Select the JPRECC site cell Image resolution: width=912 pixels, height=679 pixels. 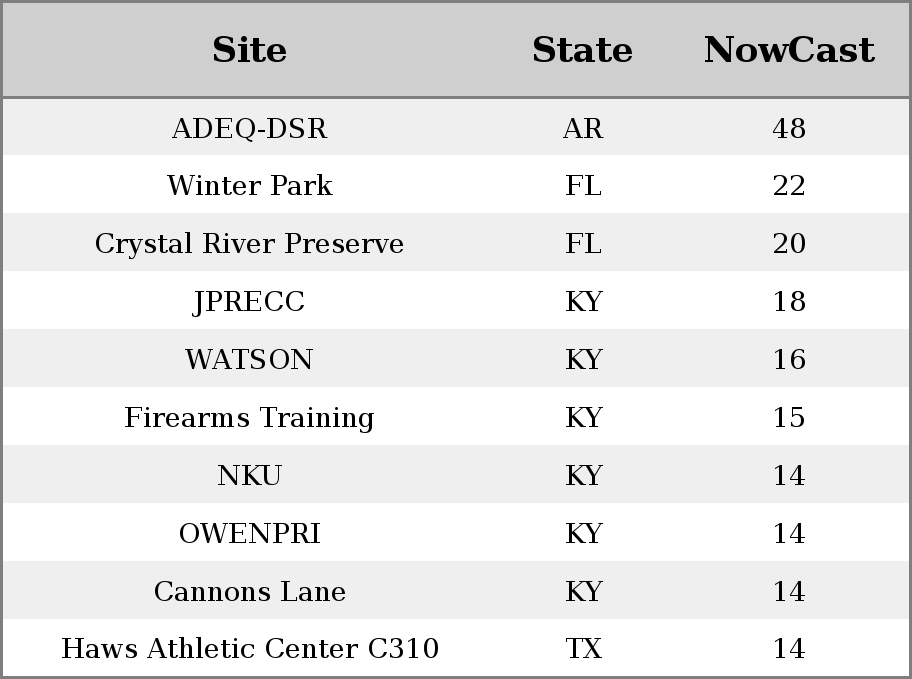(x=249, y=302)
